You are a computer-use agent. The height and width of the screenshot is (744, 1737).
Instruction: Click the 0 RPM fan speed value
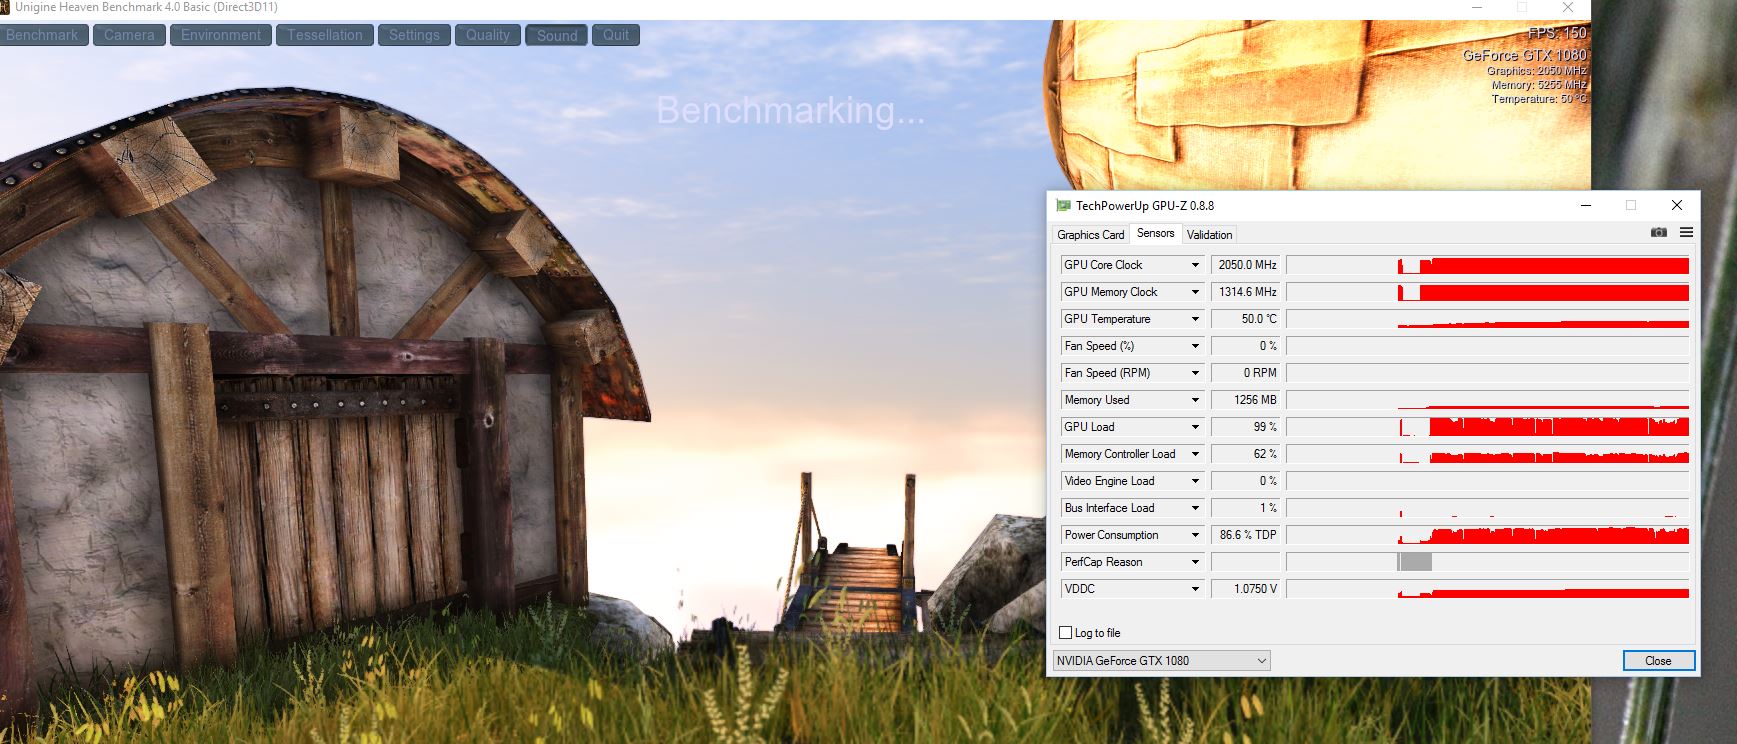pos(1246,373)
